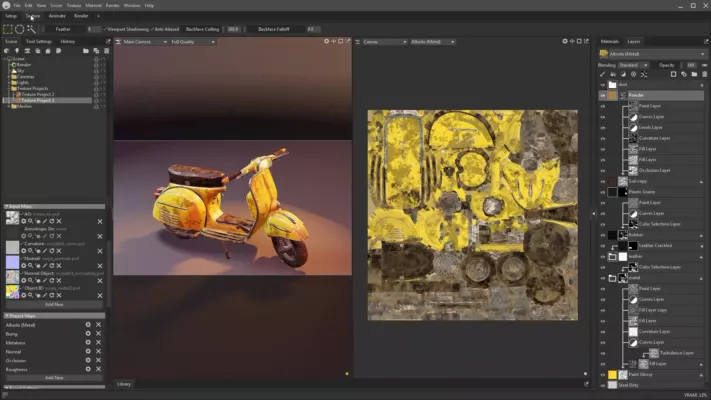Remove the Object ID input map row
Image resolution: width=711 pixels, height=400 pixels.
pyautogui.click(x=100, y=296)
